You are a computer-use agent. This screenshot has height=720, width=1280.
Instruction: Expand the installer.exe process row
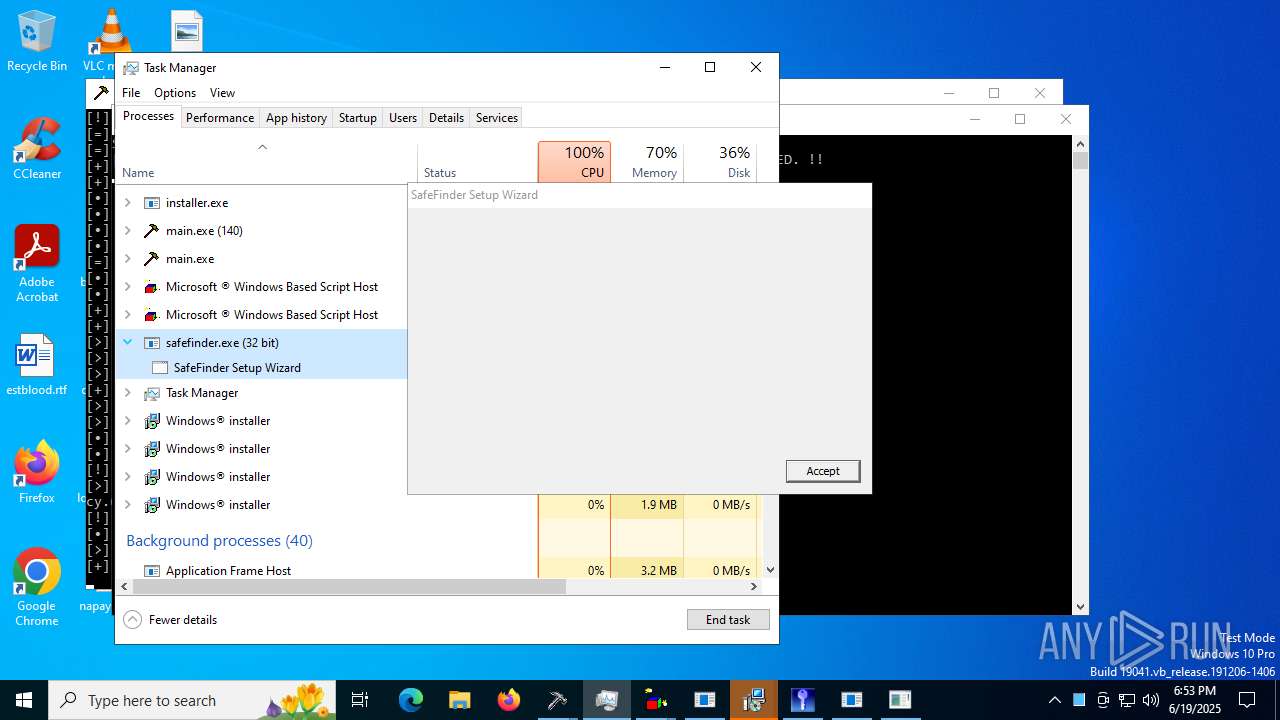(127, 203)
